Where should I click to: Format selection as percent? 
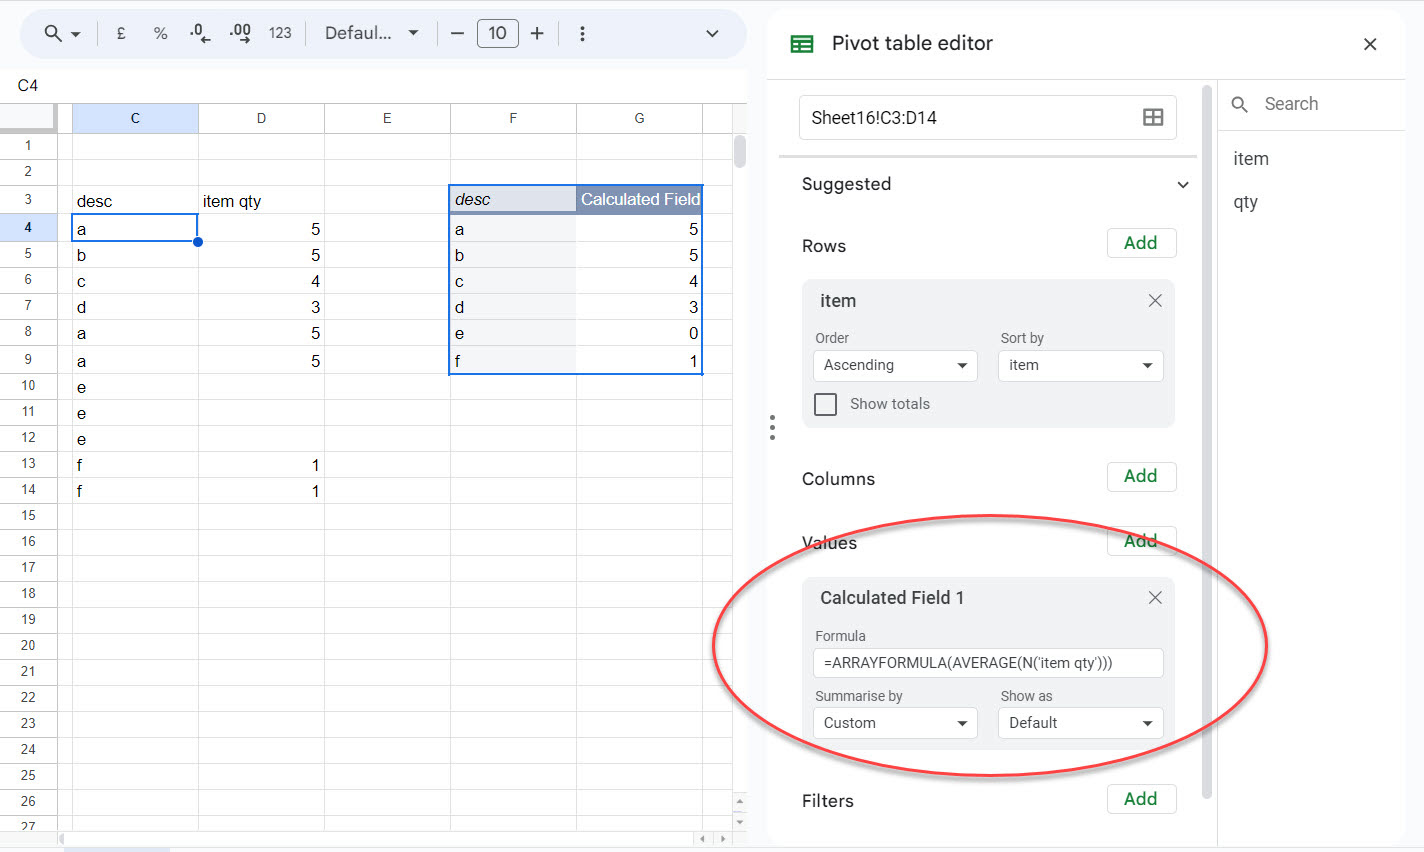coord(160,32)
